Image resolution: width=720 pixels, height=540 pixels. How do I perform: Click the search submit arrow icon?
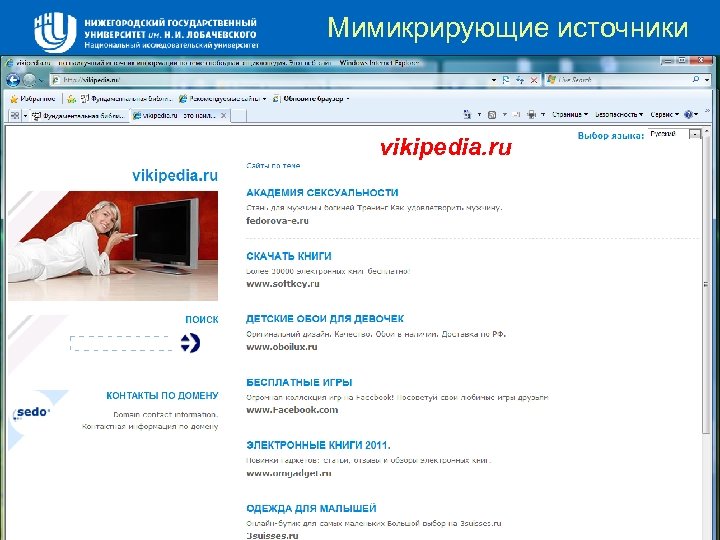coord(191,343)
